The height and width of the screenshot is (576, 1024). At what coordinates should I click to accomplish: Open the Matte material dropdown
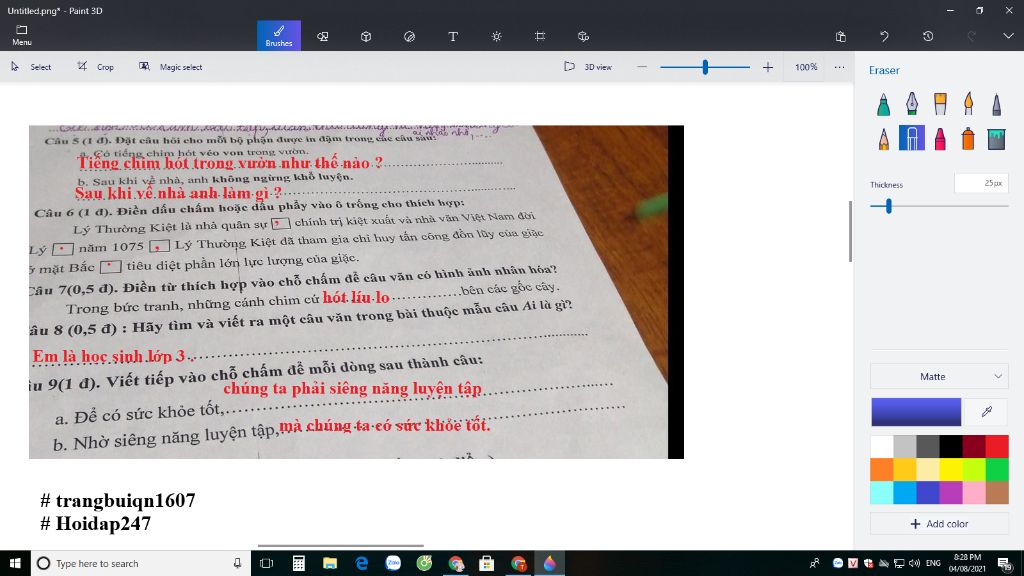(939, 376)
